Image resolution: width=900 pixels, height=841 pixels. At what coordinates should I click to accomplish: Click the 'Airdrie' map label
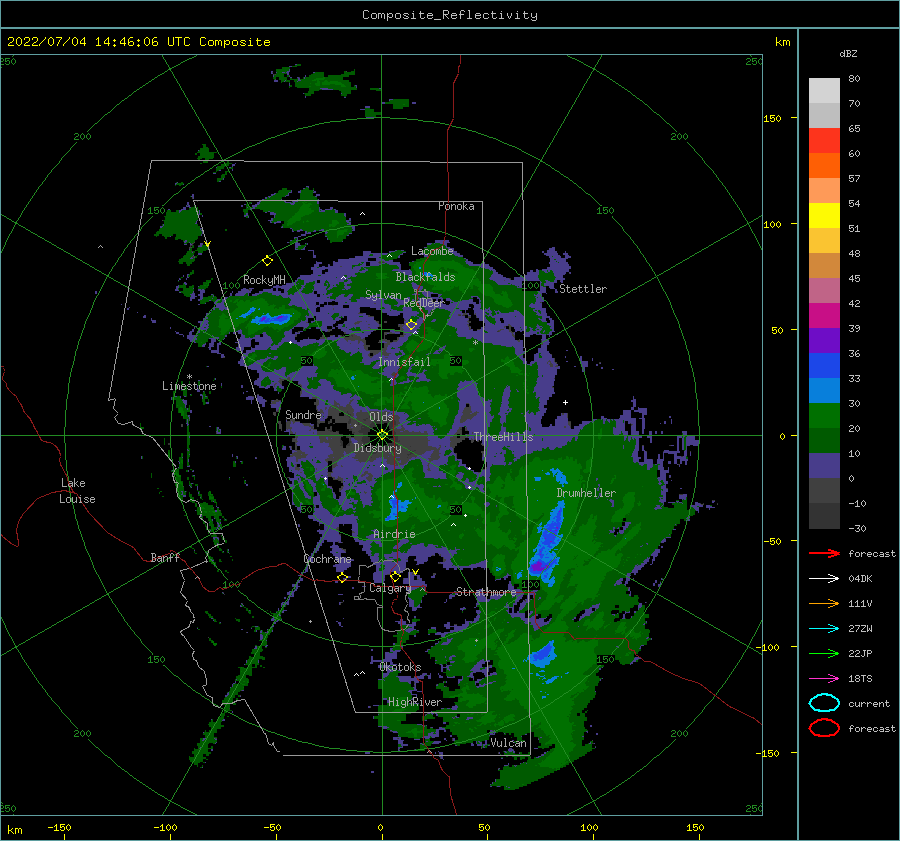click(x=394, y=534)
